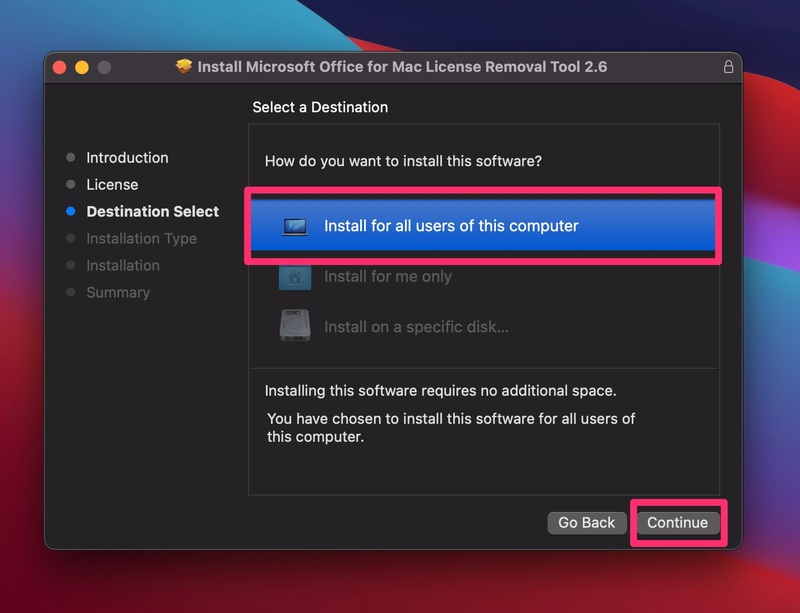Click the home icon for me only
Image resolution: width=800 pixels, height=613 pixels.
click(x=295, y=277)
